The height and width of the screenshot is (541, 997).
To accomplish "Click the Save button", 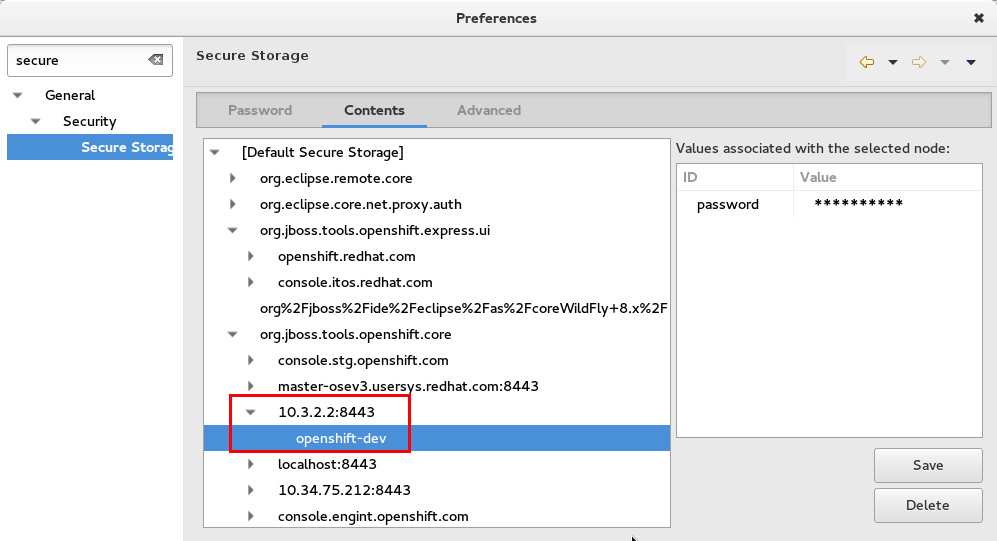I will [x=927, y=465].
